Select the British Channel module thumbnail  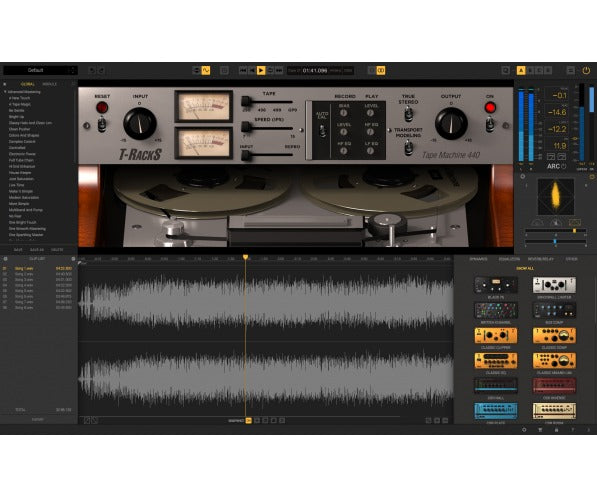point(496,310)
